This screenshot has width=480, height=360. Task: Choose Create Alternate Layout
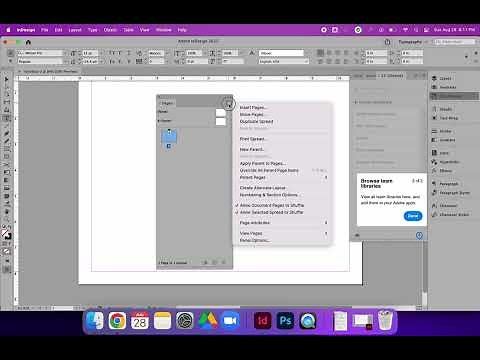(263, 188)
